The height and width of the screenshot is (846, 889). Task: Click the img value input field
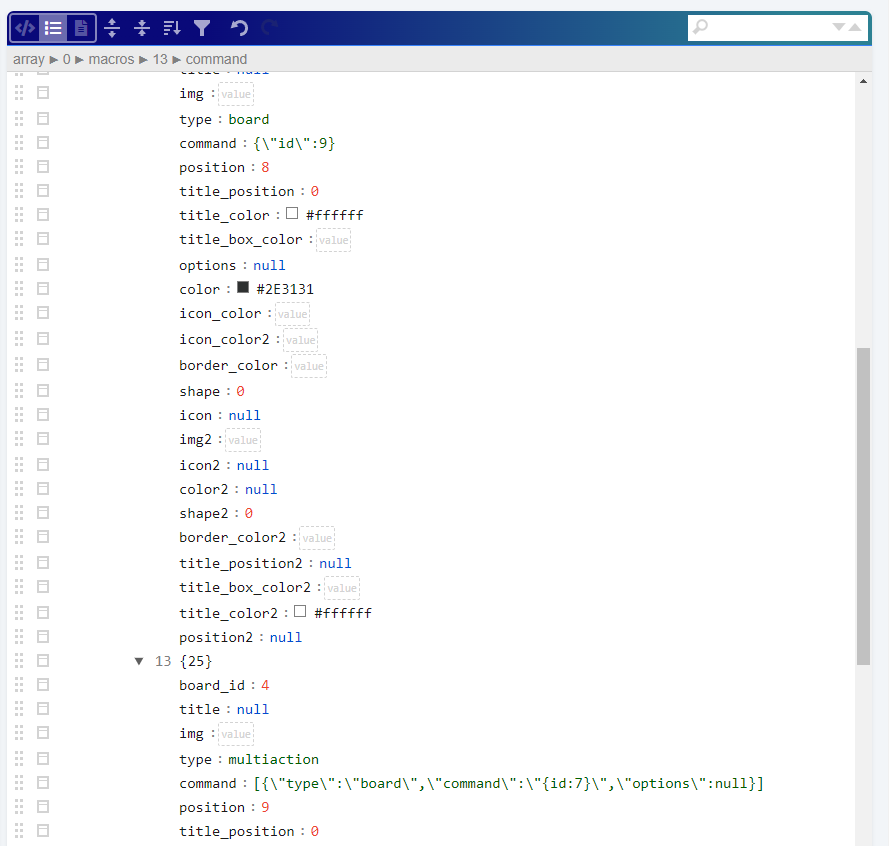point(236,93)
